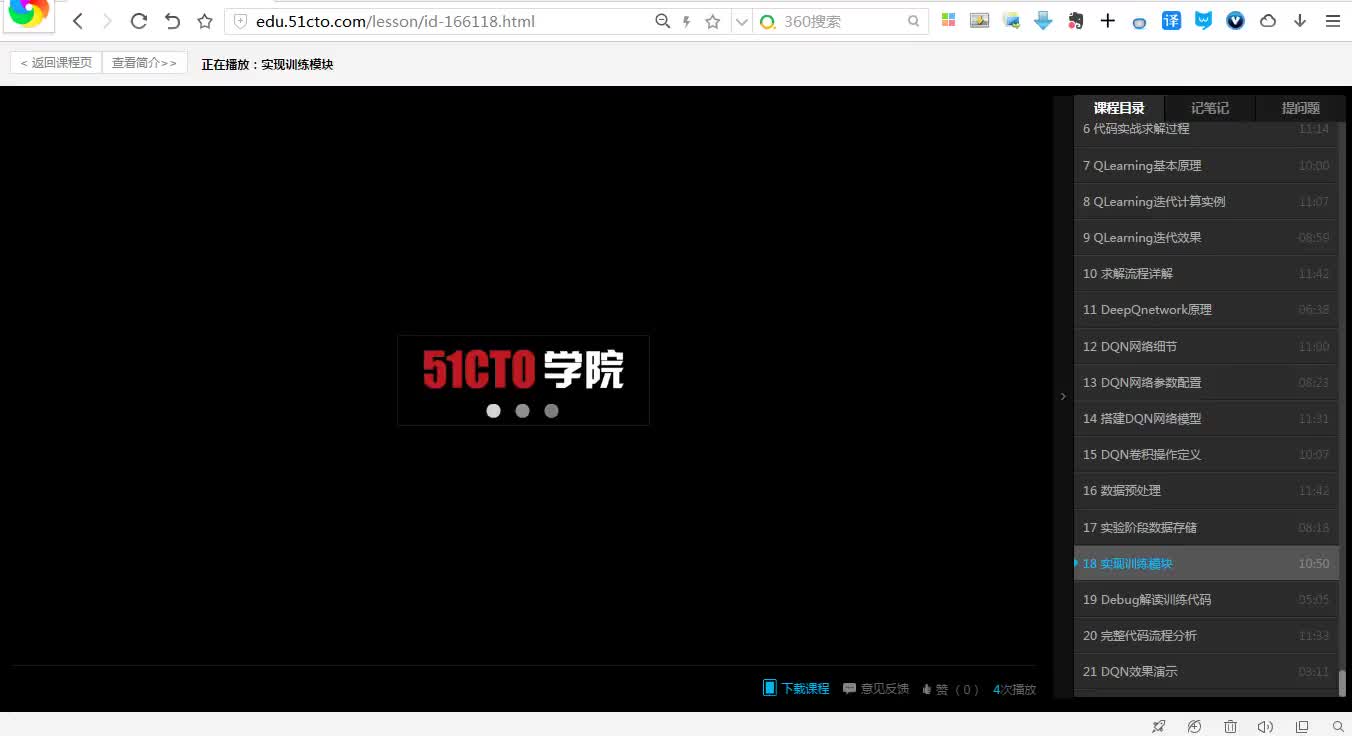Open lesson 8 QLearning迭代计算实例
Viewport: 1352px width, 736px height.
(1206, 202)
